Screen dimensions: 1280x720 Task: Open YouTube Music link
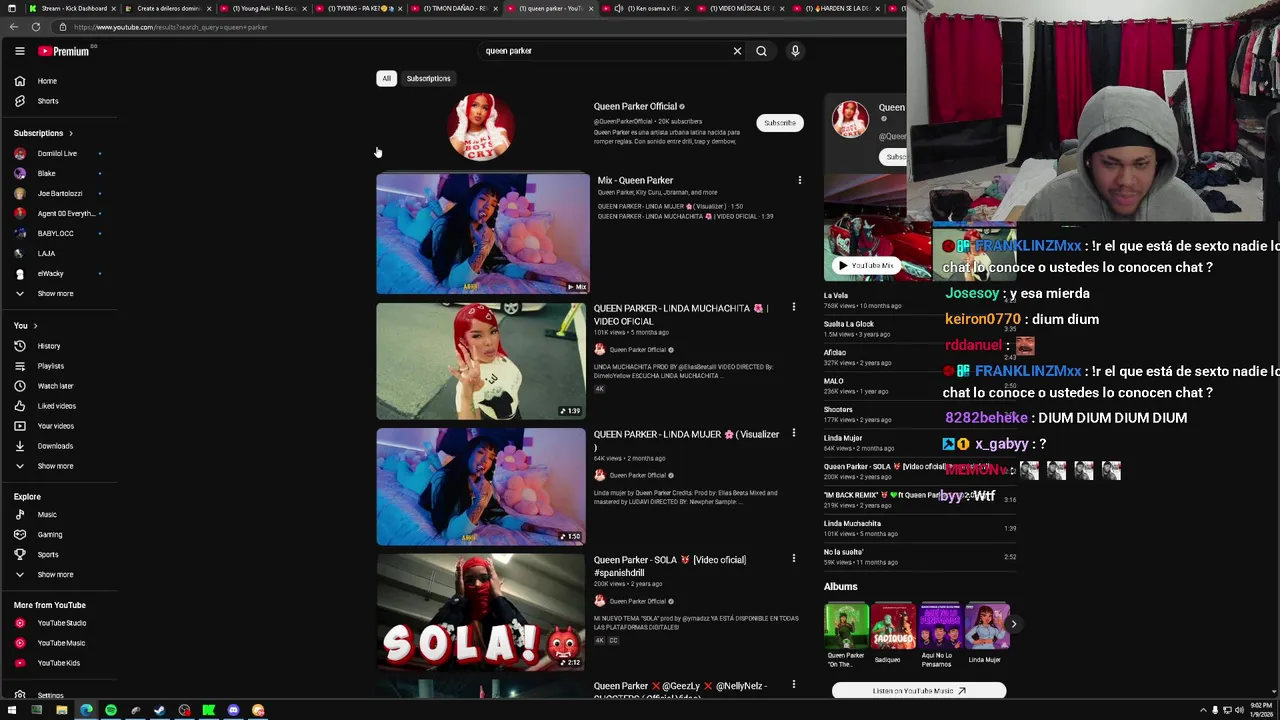click(x=60, y=643)
